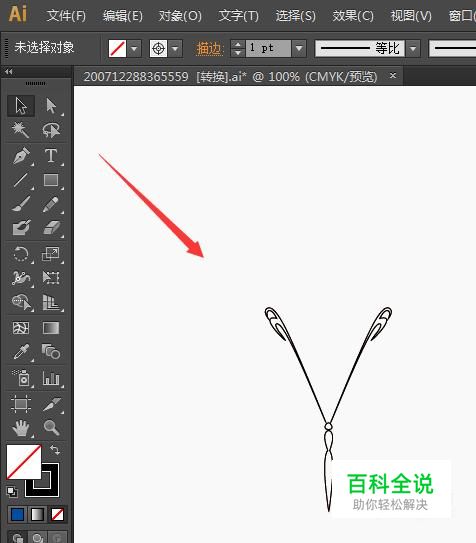Select the Paintbrush tool
This screenshot has width=476, height=543.
point(21,204)
